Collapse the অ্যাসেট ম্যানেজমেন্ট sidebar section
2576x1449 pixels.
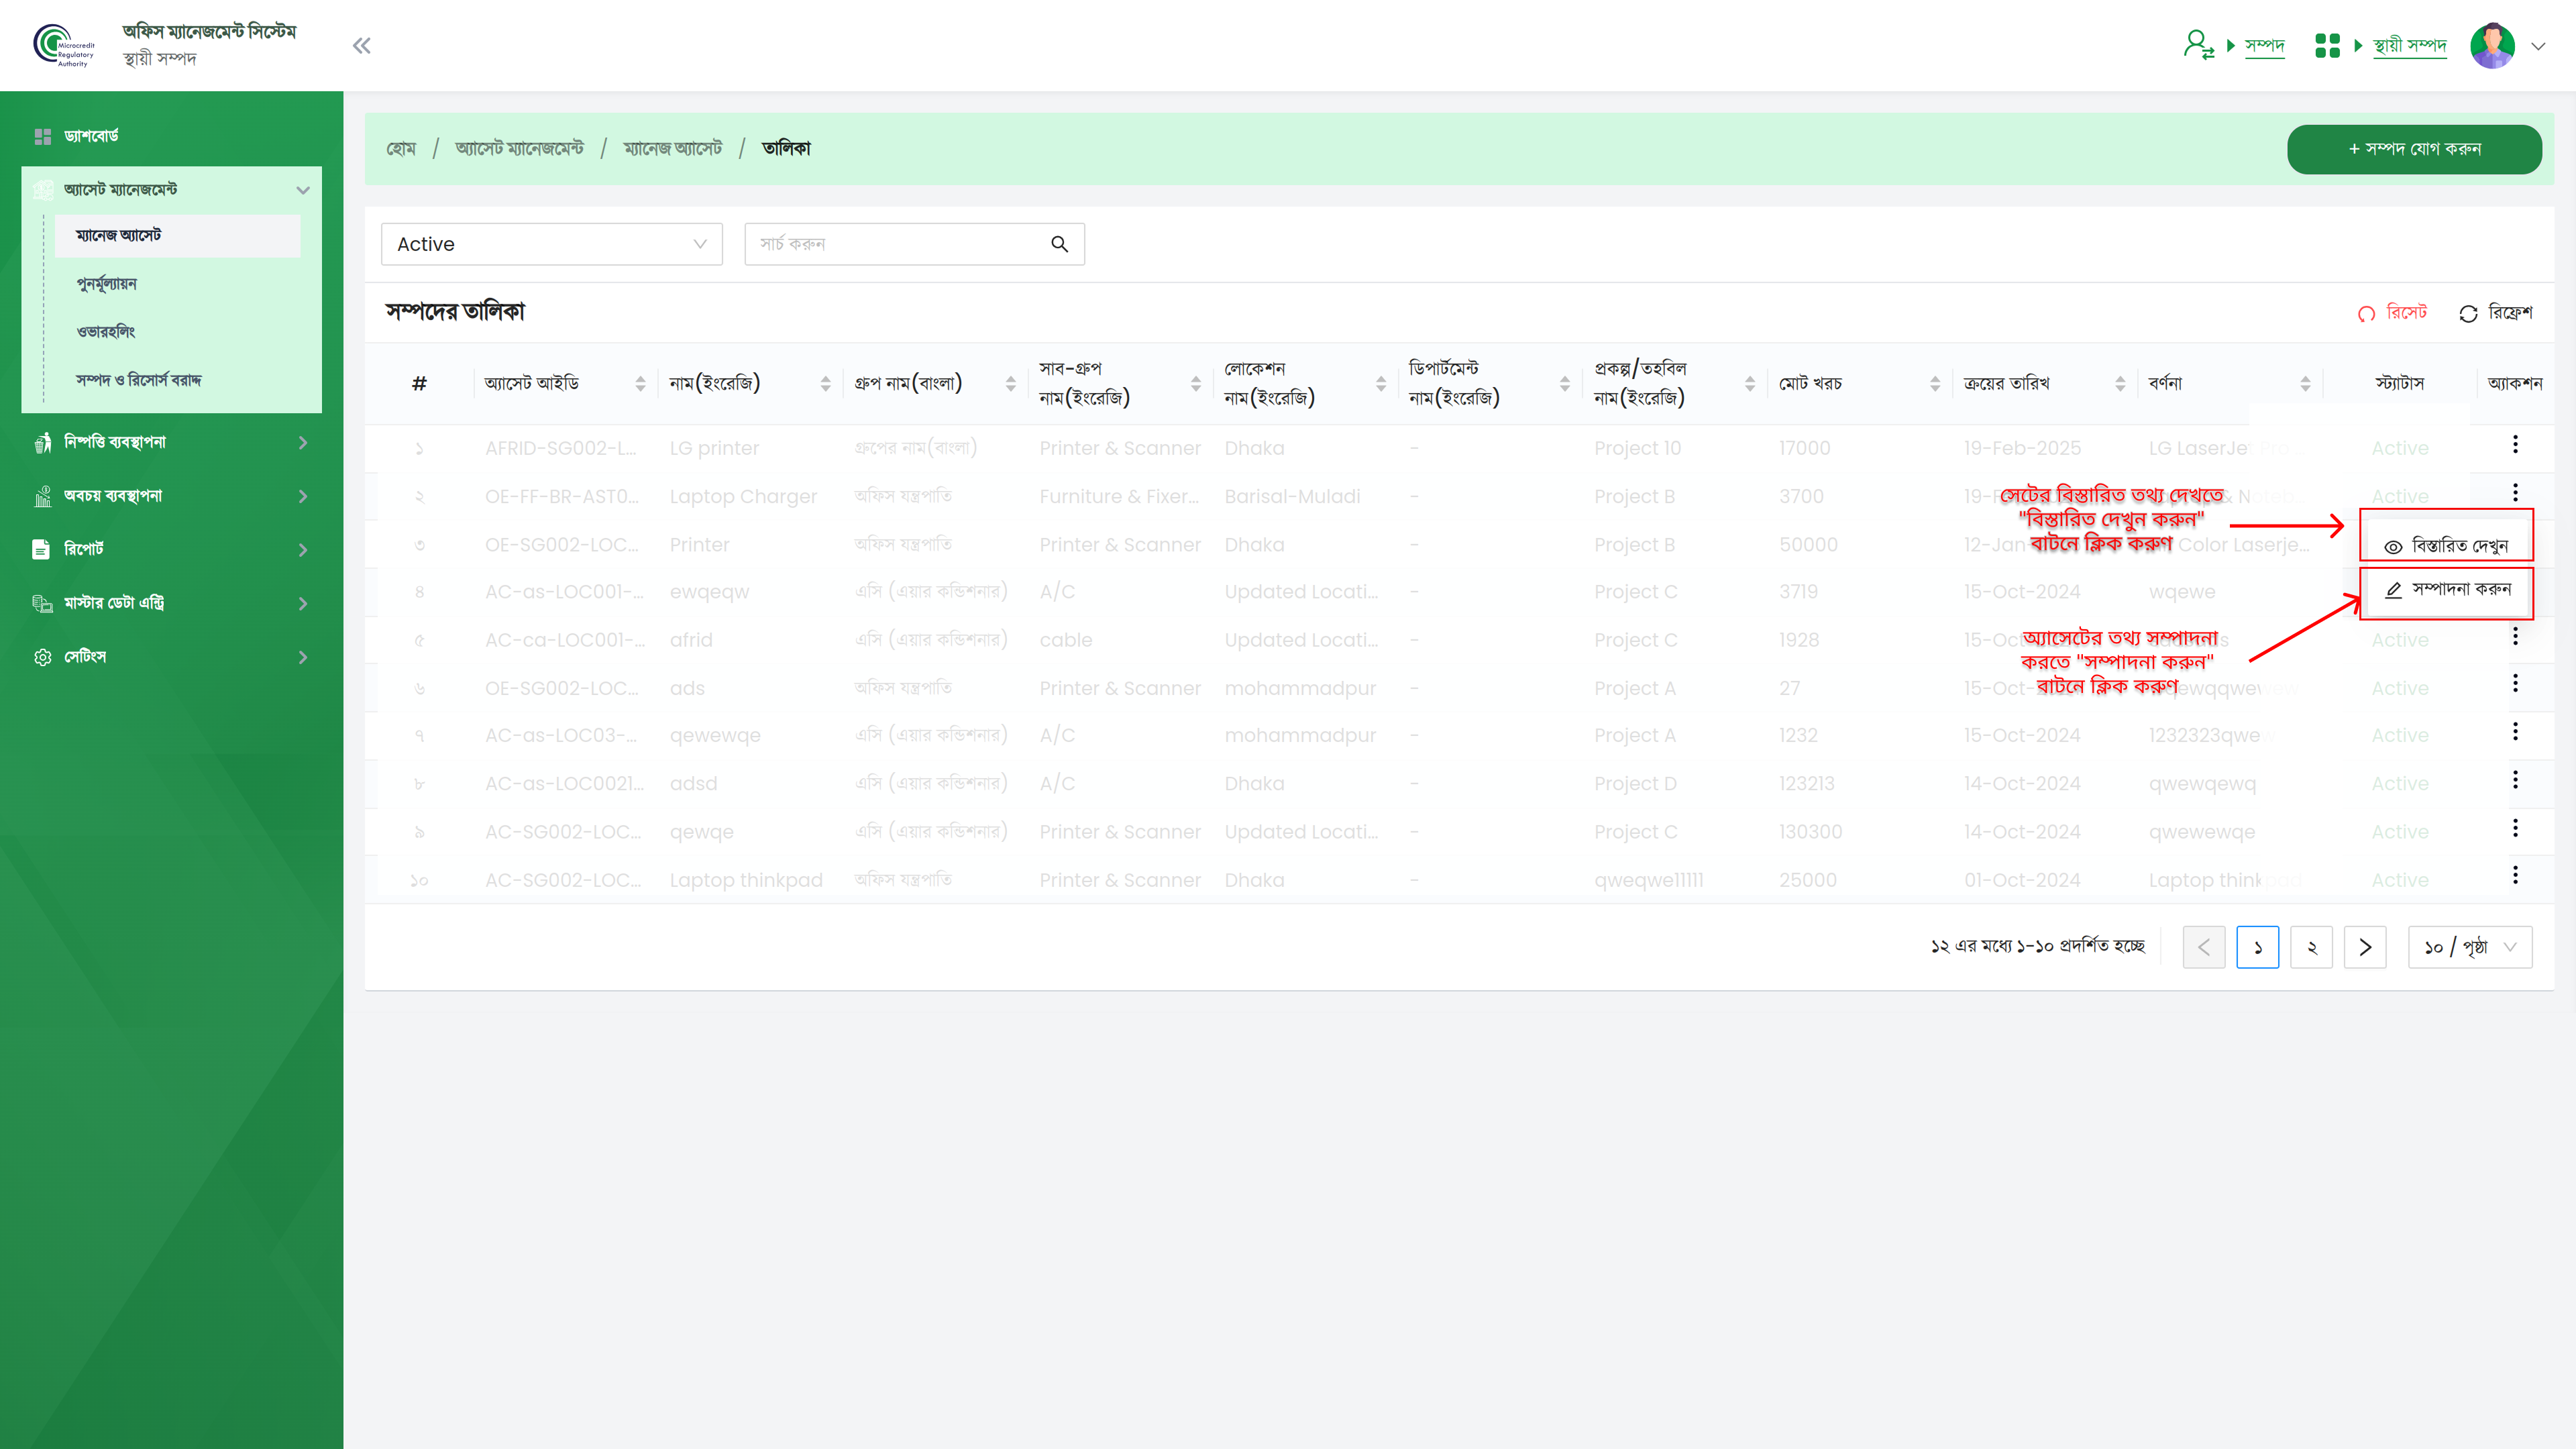pyautogui.click(x=172, y=190)
